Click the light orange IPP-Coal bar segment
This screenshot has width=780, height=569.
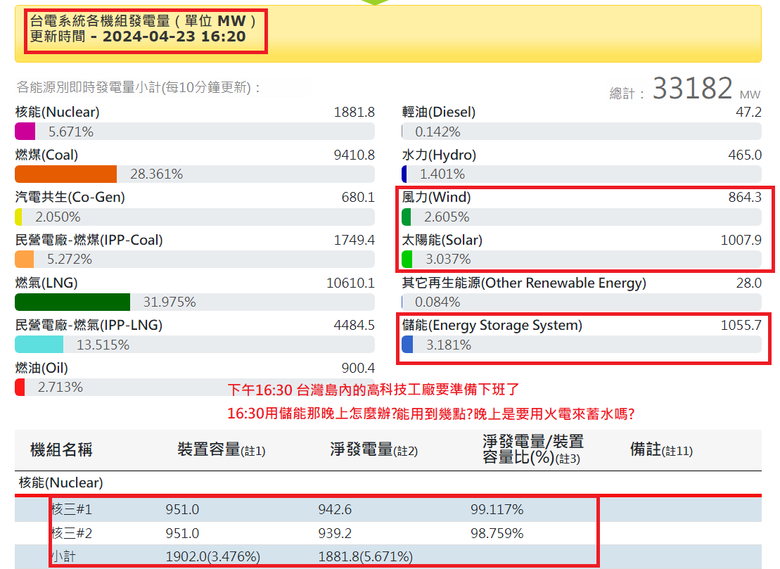point(24,259)
